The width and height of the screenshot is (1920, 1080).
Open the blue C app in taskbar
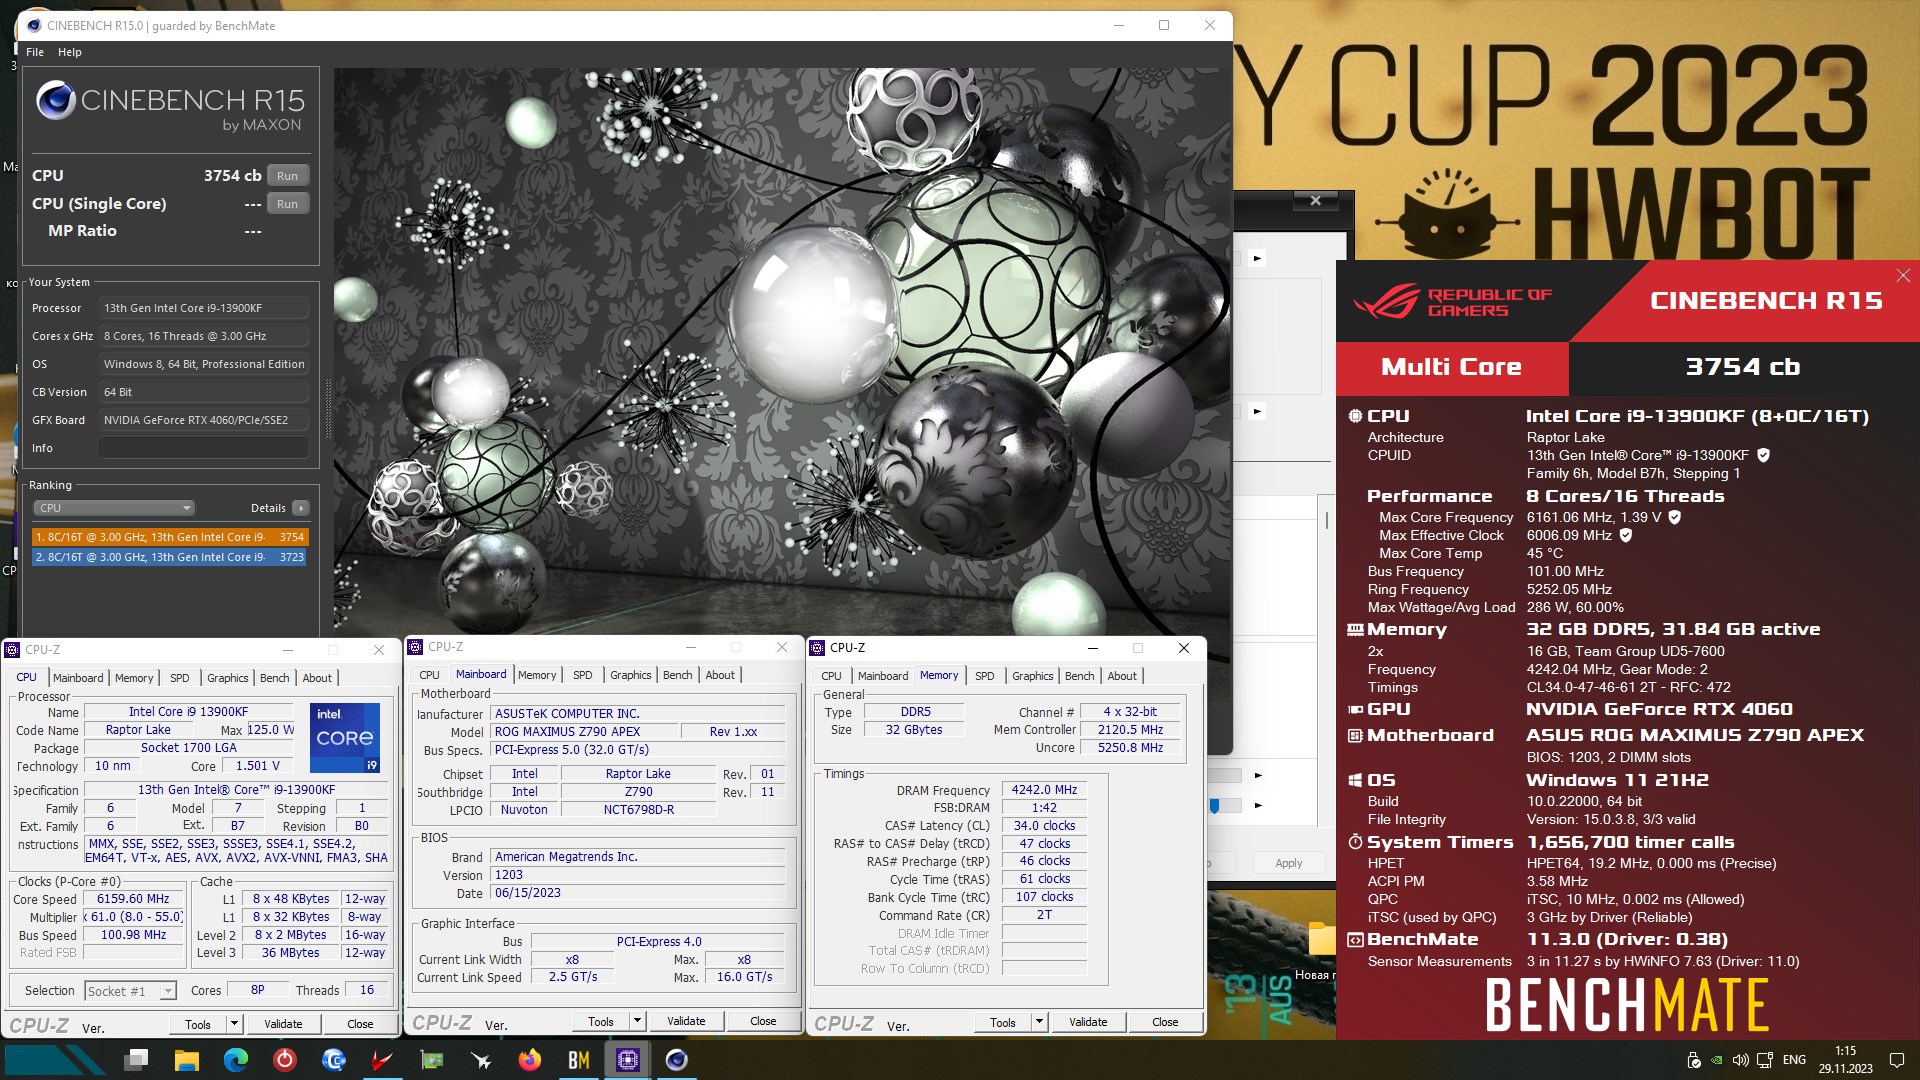coord(334,1060)
